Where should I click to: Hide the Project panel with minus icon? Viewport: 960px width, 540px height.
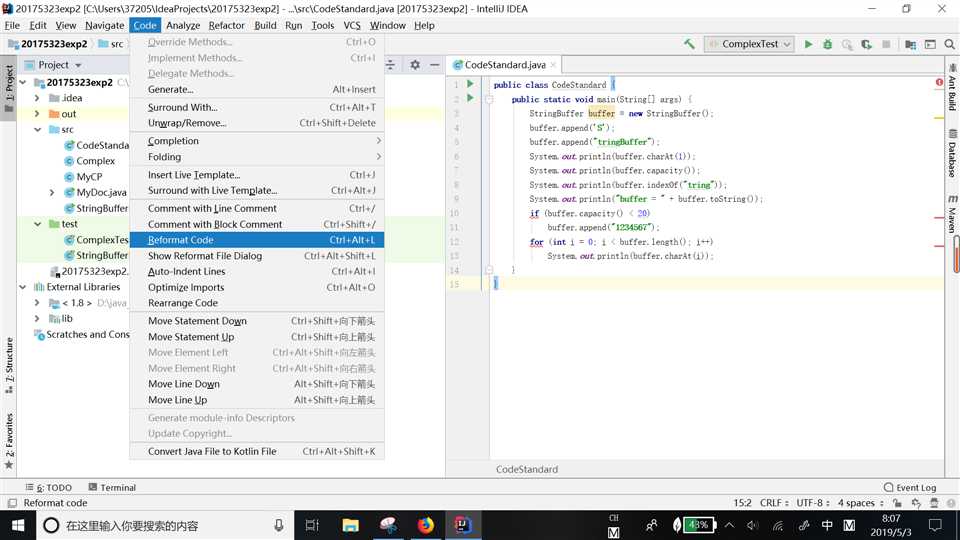click(x=435, y=64)
